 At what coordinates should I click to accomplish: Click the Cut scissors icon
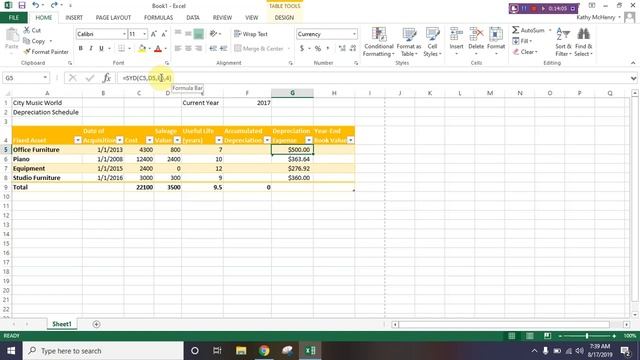point(27,30)
